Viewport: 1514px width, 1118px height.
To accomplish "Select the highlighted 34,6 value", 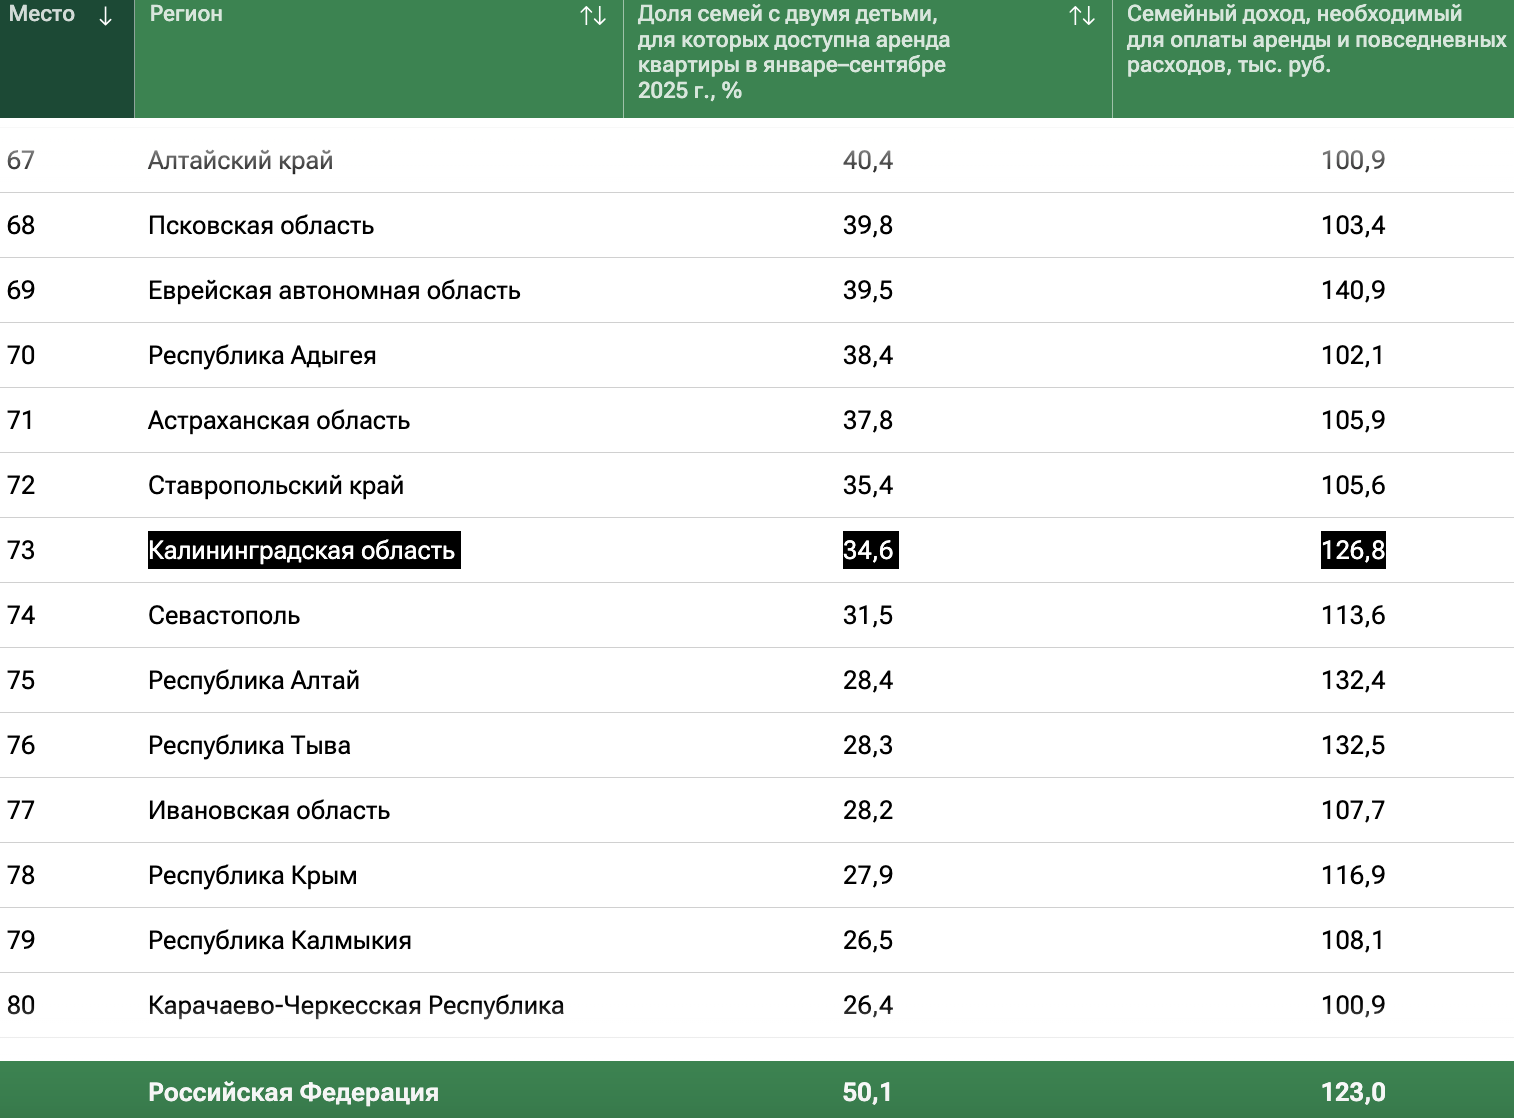I will (869, 550).
